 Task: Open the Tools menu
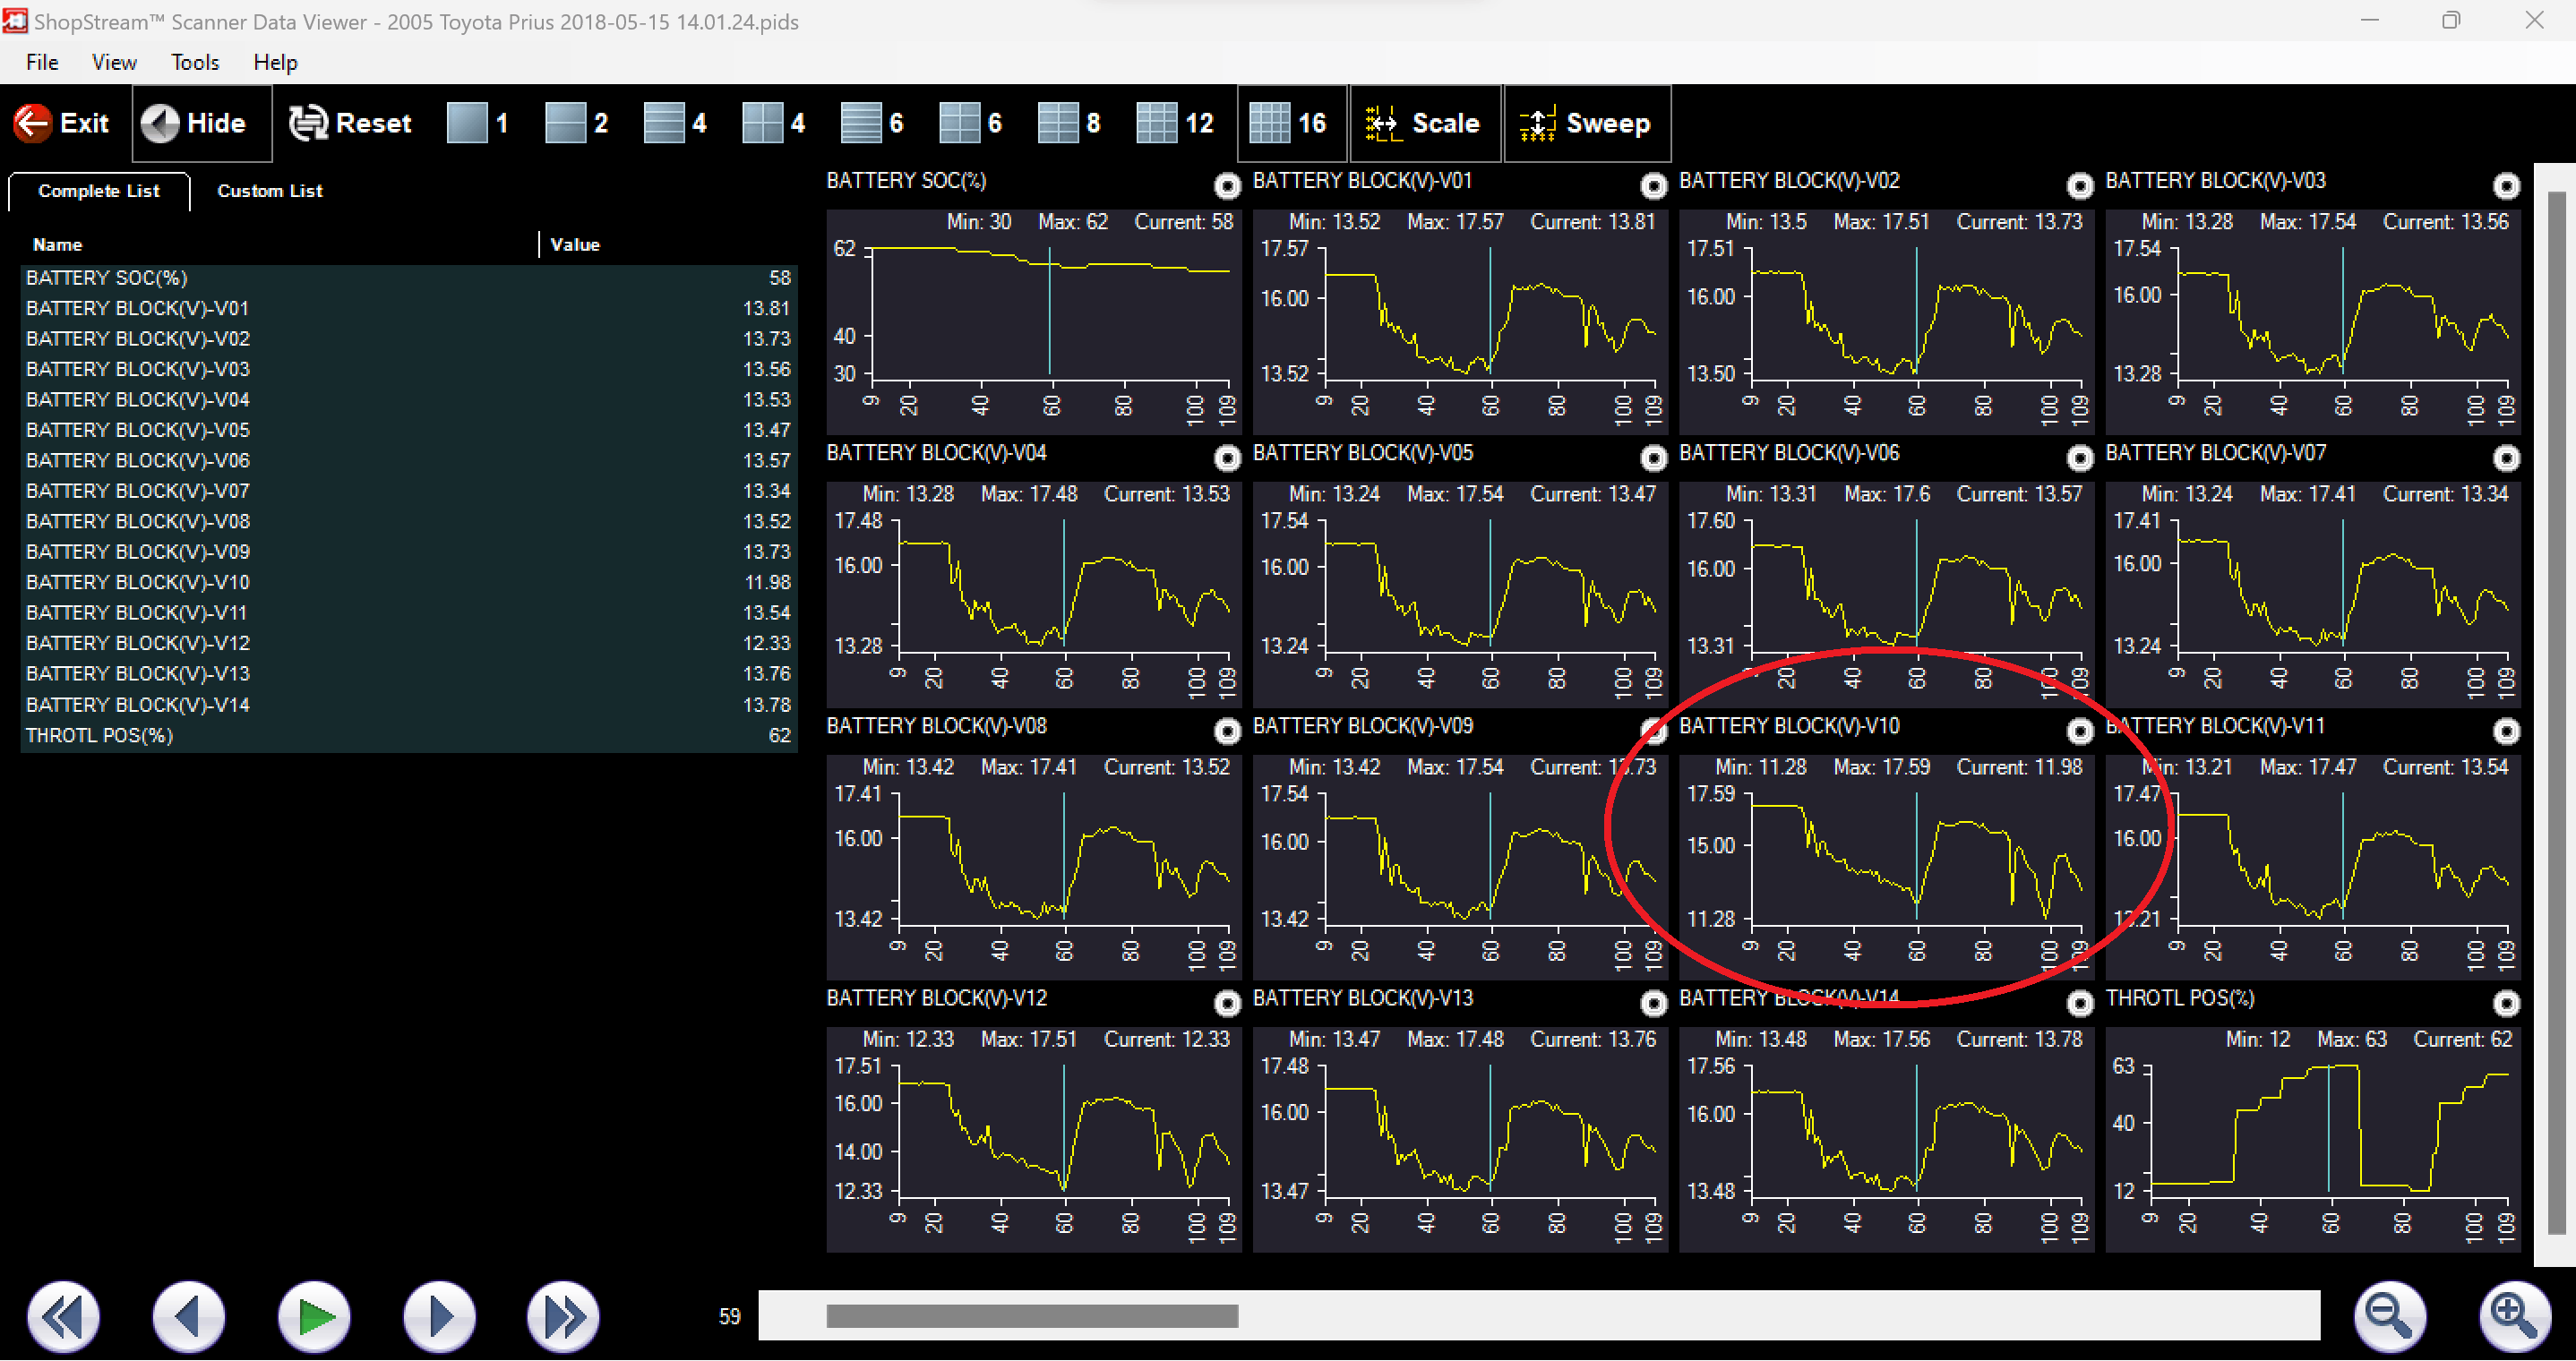coord(194,62)
